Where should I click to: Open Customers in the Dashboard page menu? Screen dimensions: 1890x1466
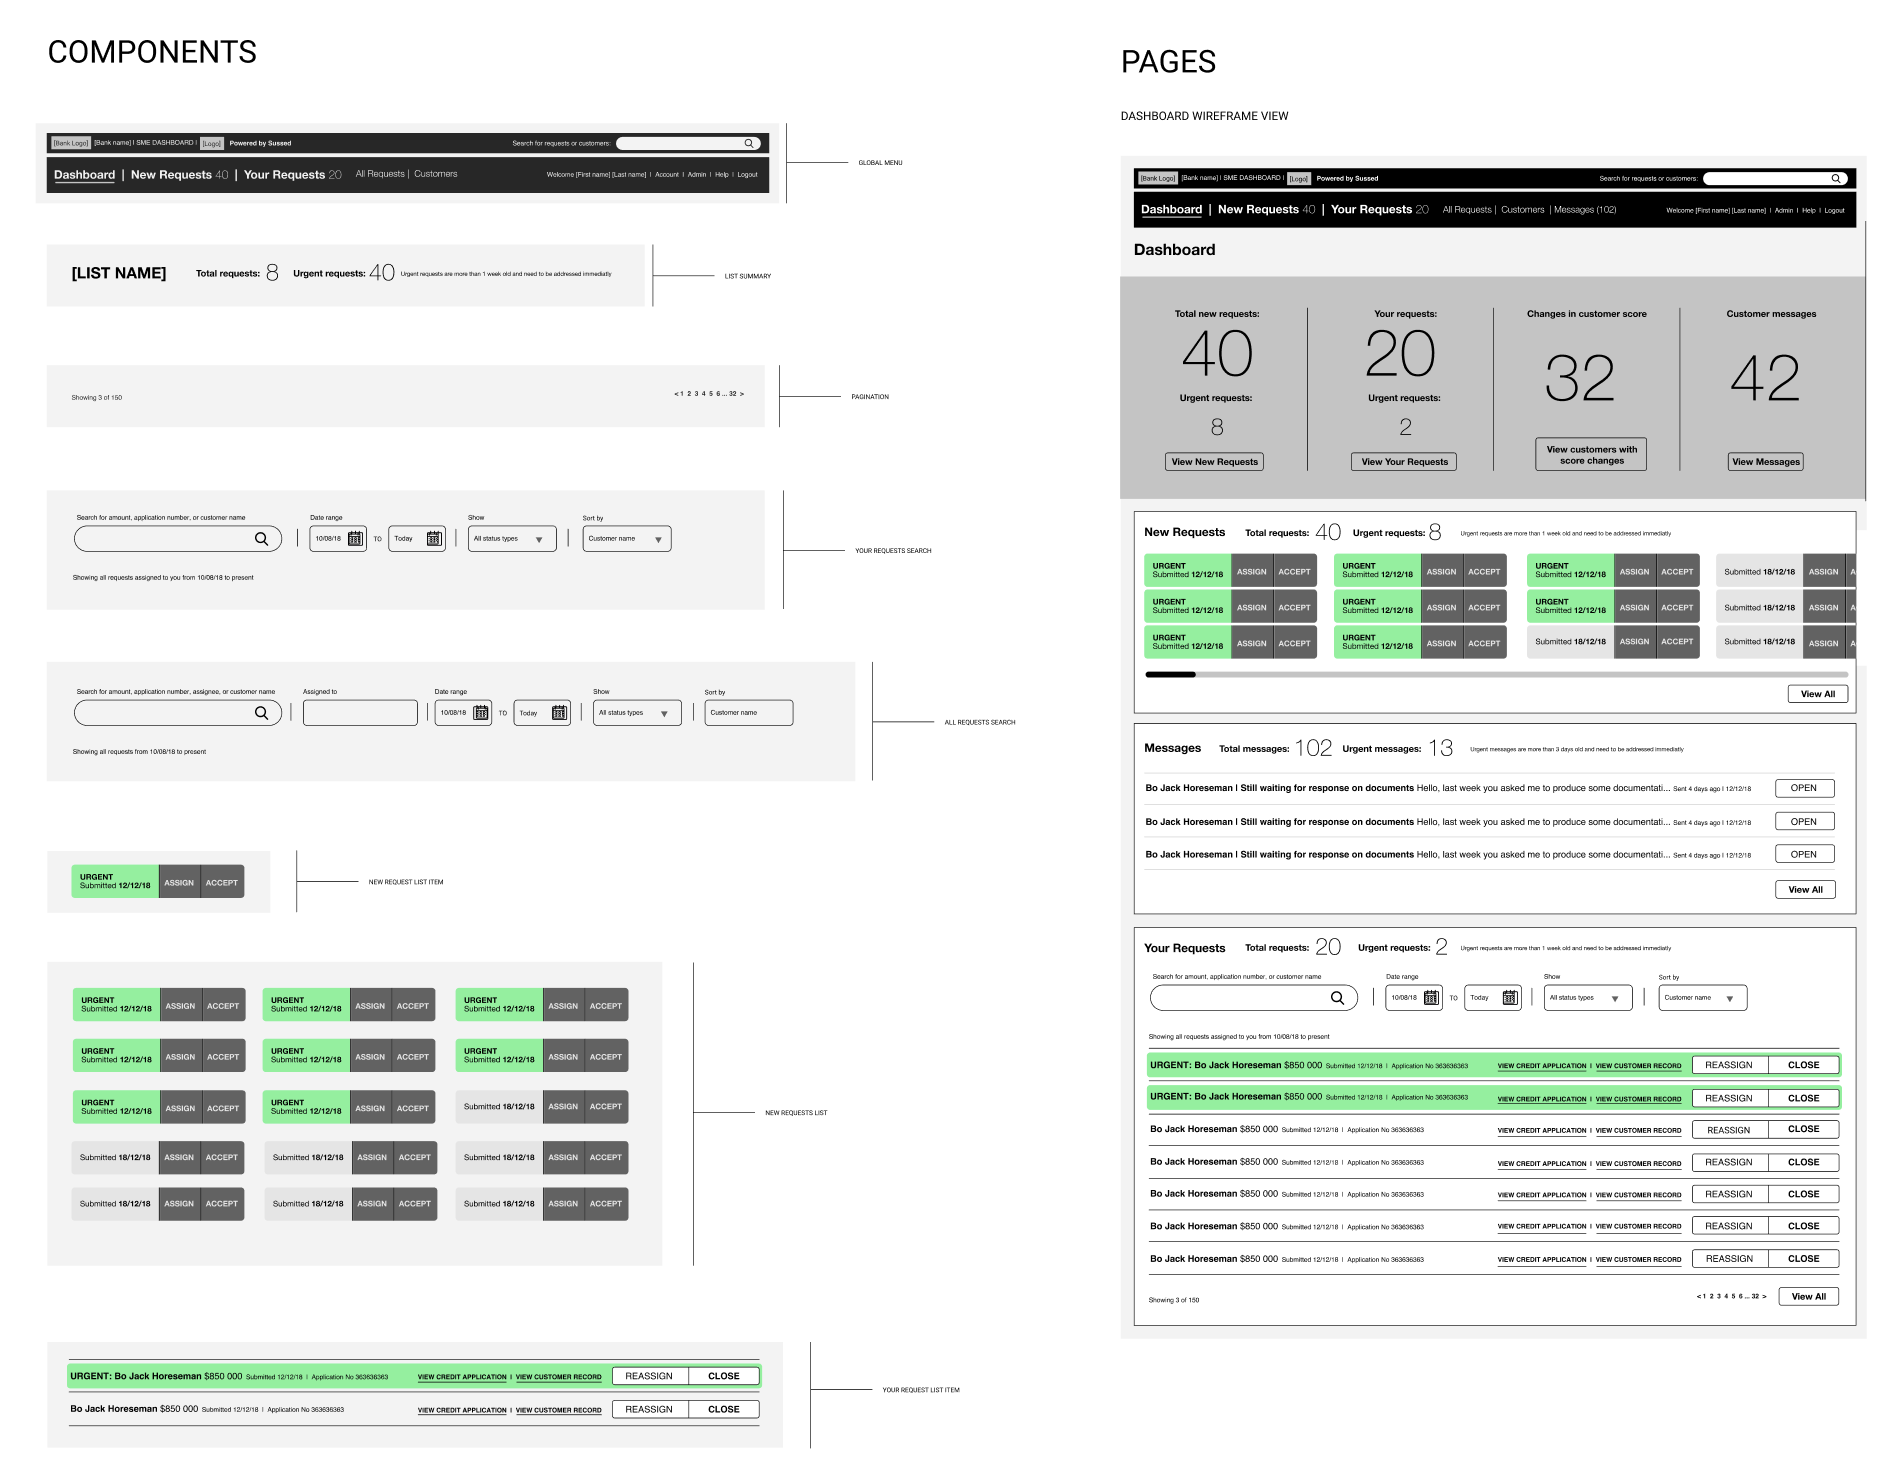(x=1522, y=210)
